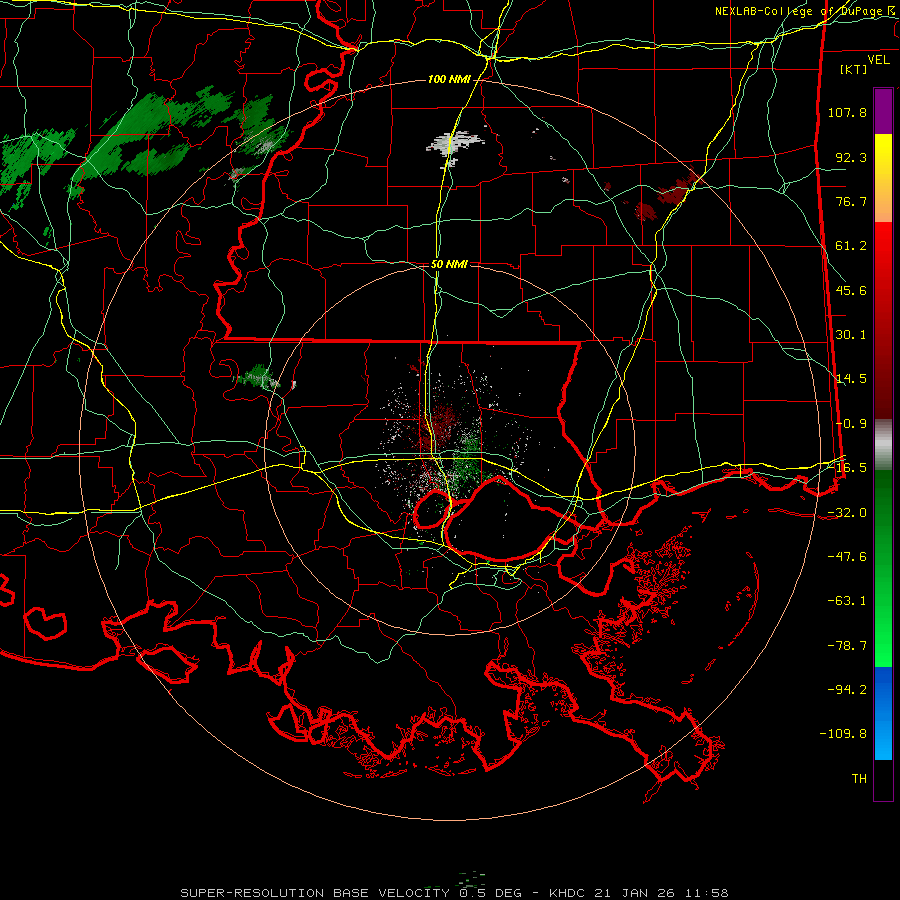Select the -47.6 value on velocity scale
The image size is (900, 900).
(847, 557)
